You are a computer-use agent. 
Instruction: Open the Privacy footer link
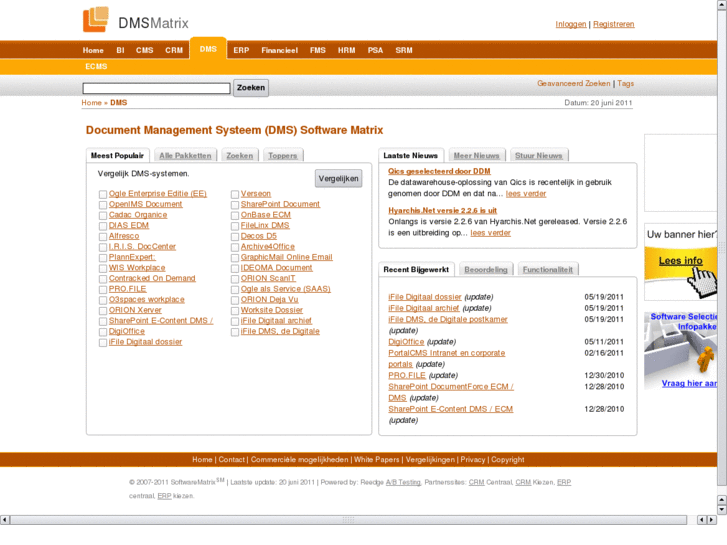tap(472, 460)
